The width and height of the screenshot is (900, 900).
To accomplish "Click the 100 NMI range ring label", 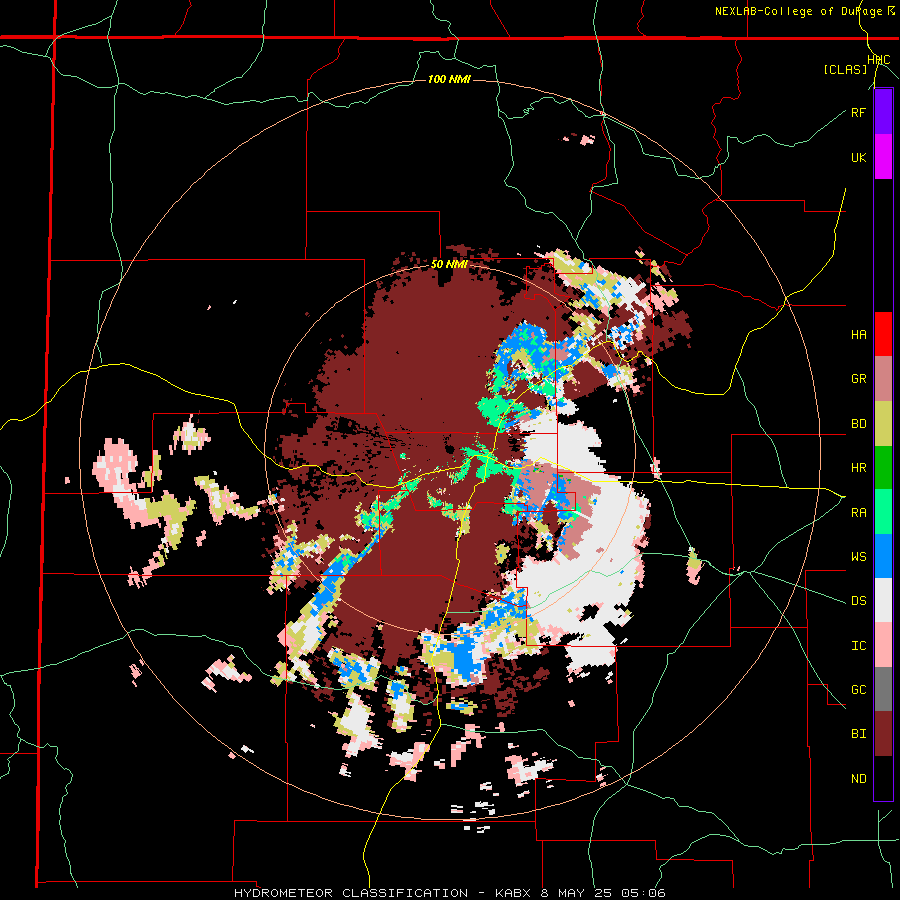I will click(x=449, y=79).
